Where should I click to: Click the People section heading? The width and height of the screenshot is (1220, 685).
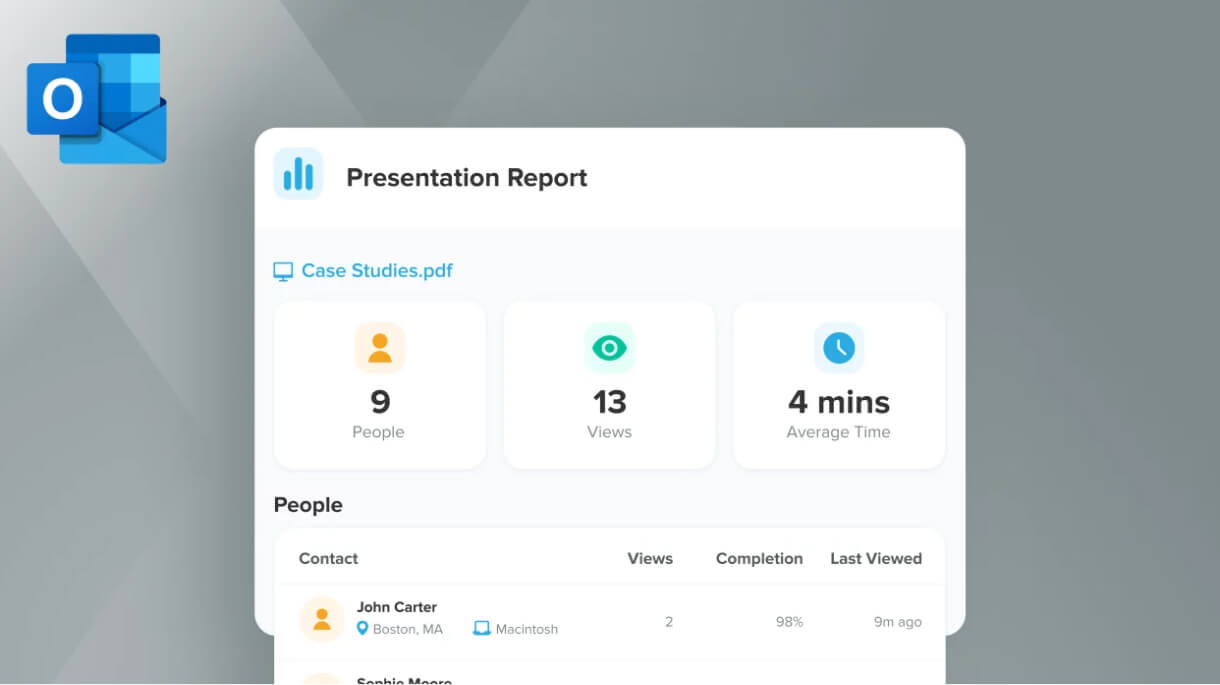pos(308,505)
